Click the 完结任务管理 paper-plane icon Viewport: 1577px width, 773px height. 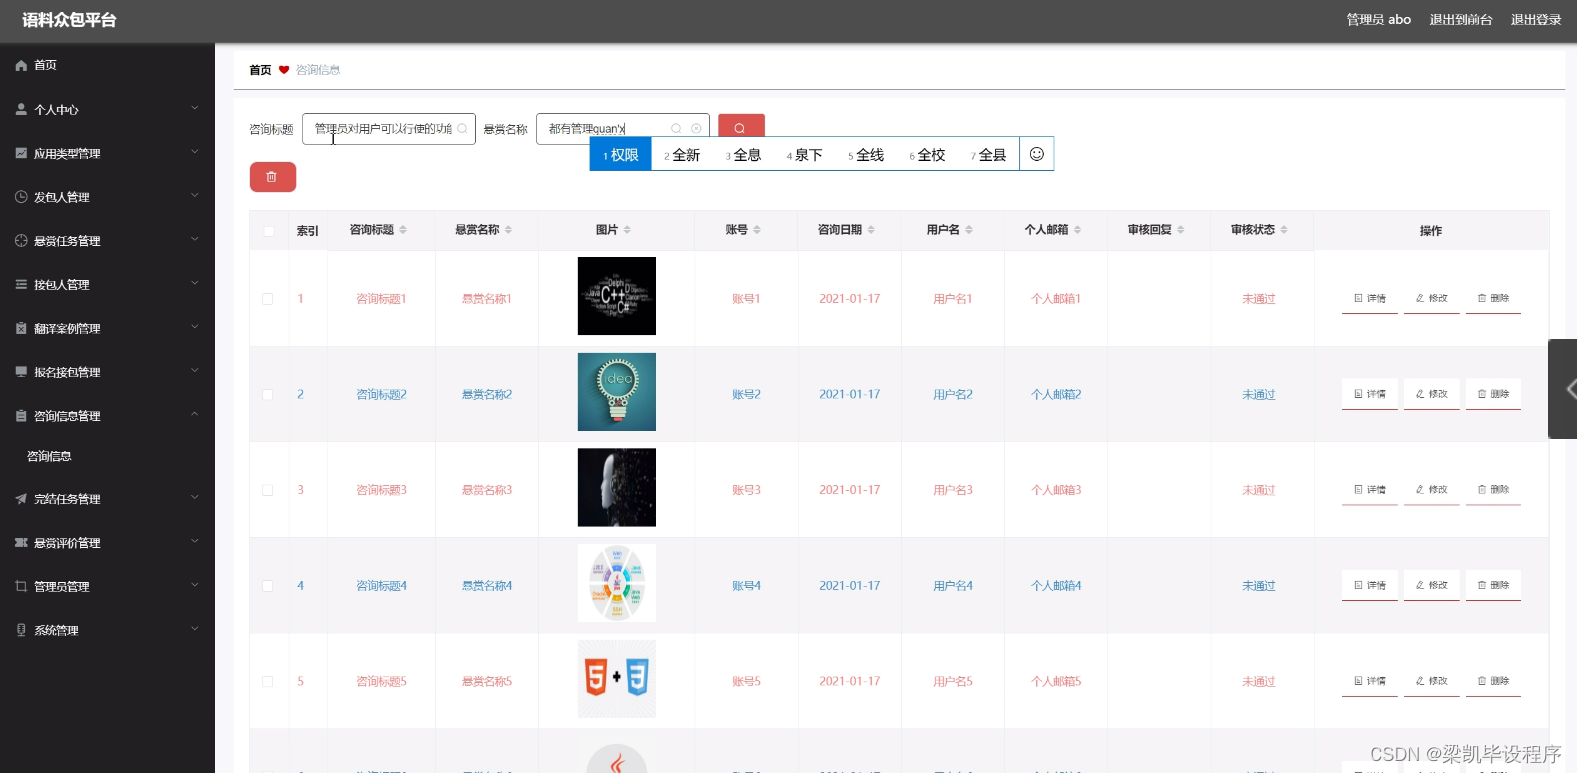pyautogui.click(x=21, y=499)
